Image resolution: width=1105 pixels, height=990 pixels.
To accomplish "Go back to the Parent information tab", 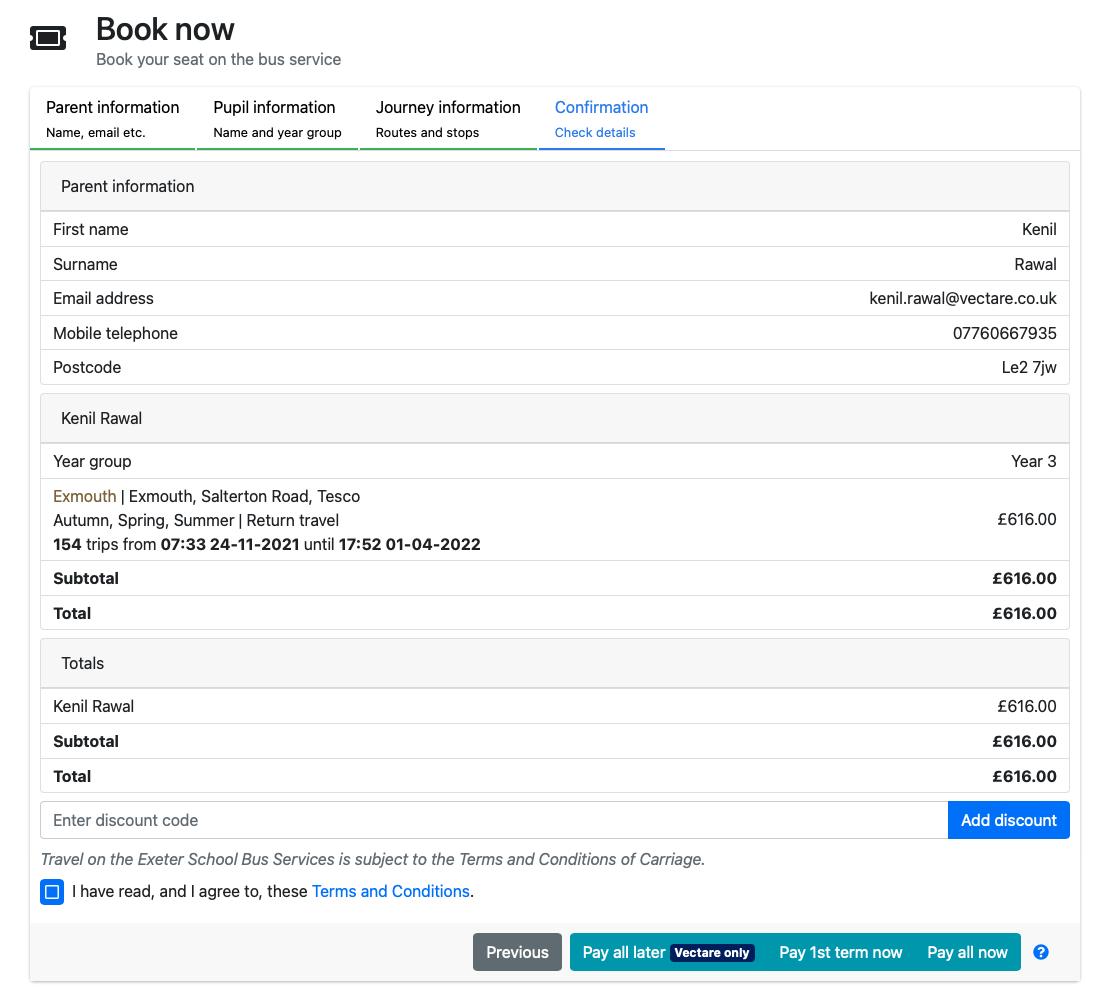I will coord(112,118).
